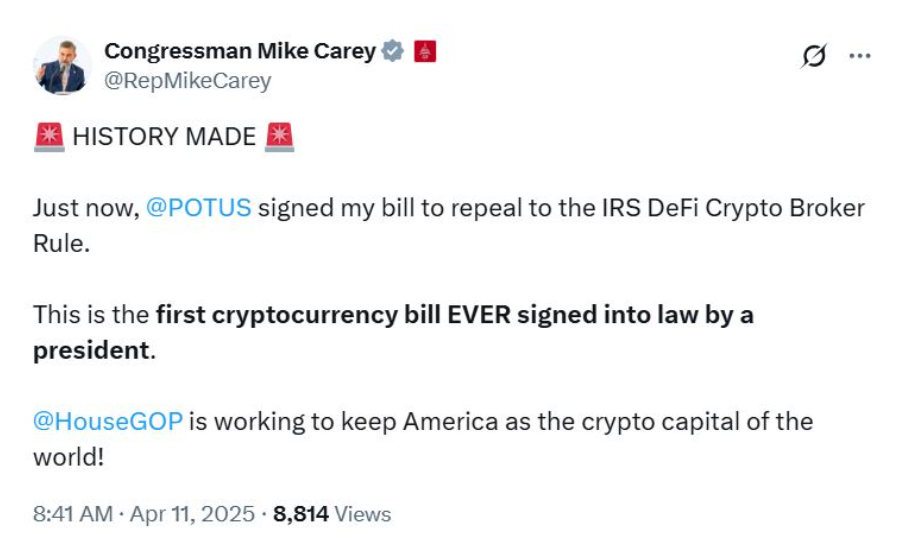Viewport: 923px width, 538px height.
Task: Click the bold word "president"
Action: coord(92,352)
